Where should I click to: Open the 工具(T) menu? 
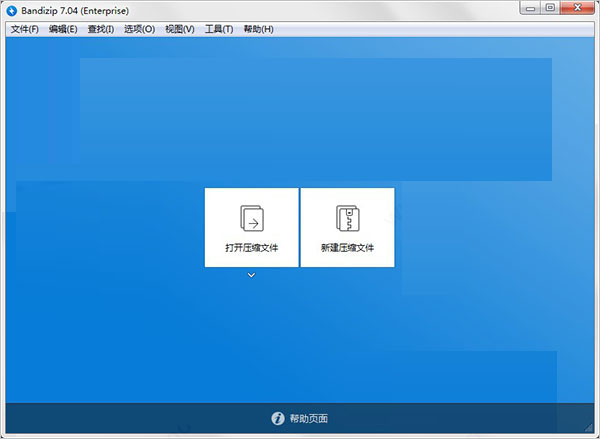tap(219, 29)
